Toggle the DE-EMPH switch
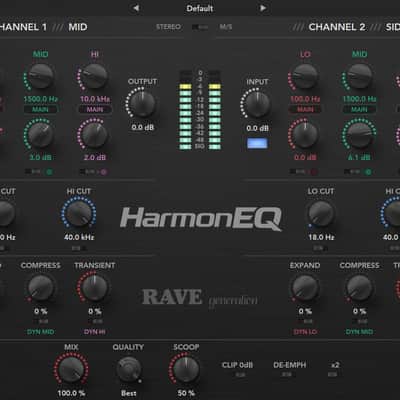 (286, 375)
